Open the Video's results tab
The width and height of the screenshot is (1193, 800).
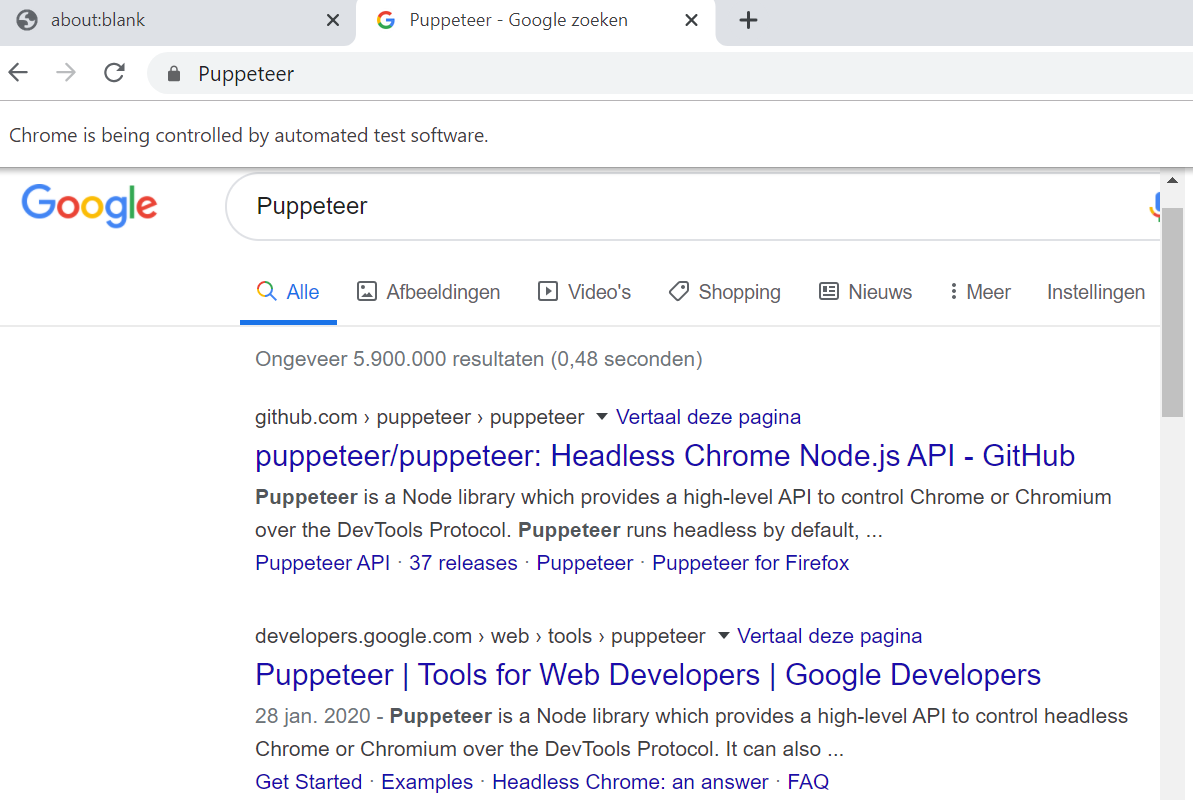click(584, 292)
